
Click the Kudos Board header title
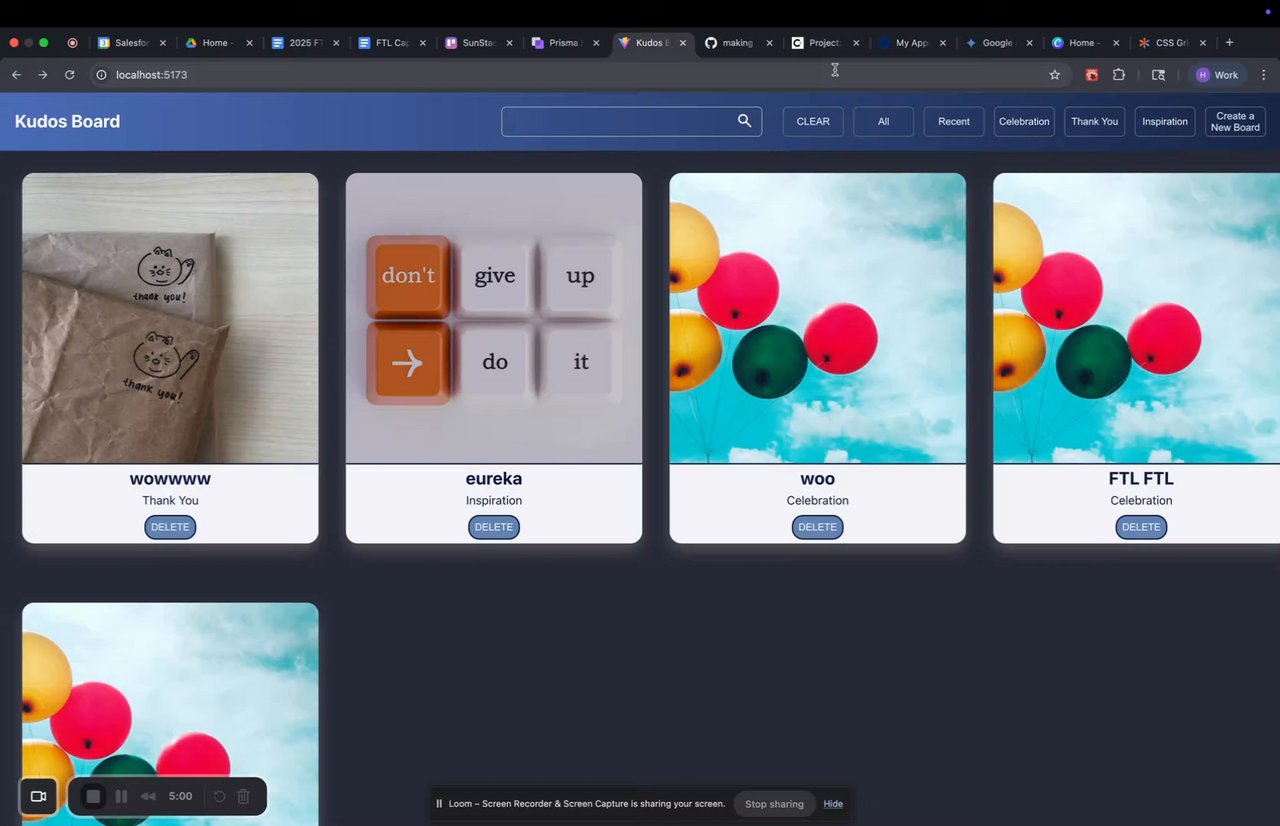click(x=67, y=121)
